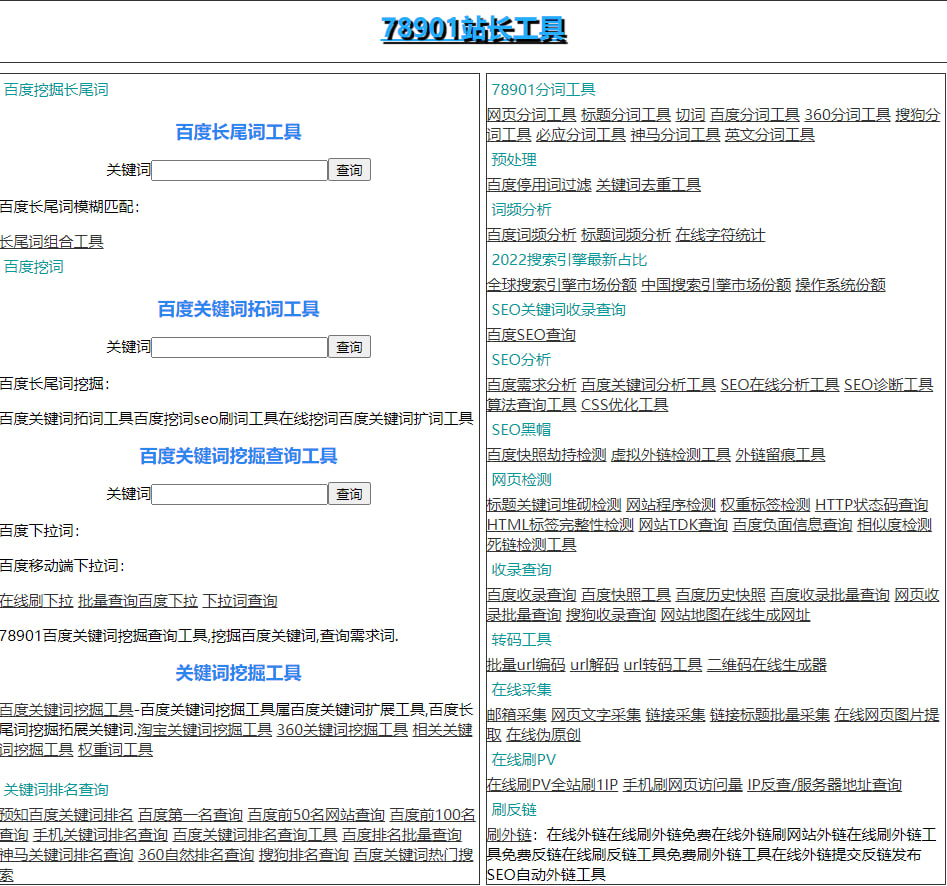Click 查询 button under 百度关键词拓词工具
Image resolution: width=947 pixels, height=886 pixels.
pos(349,347)
